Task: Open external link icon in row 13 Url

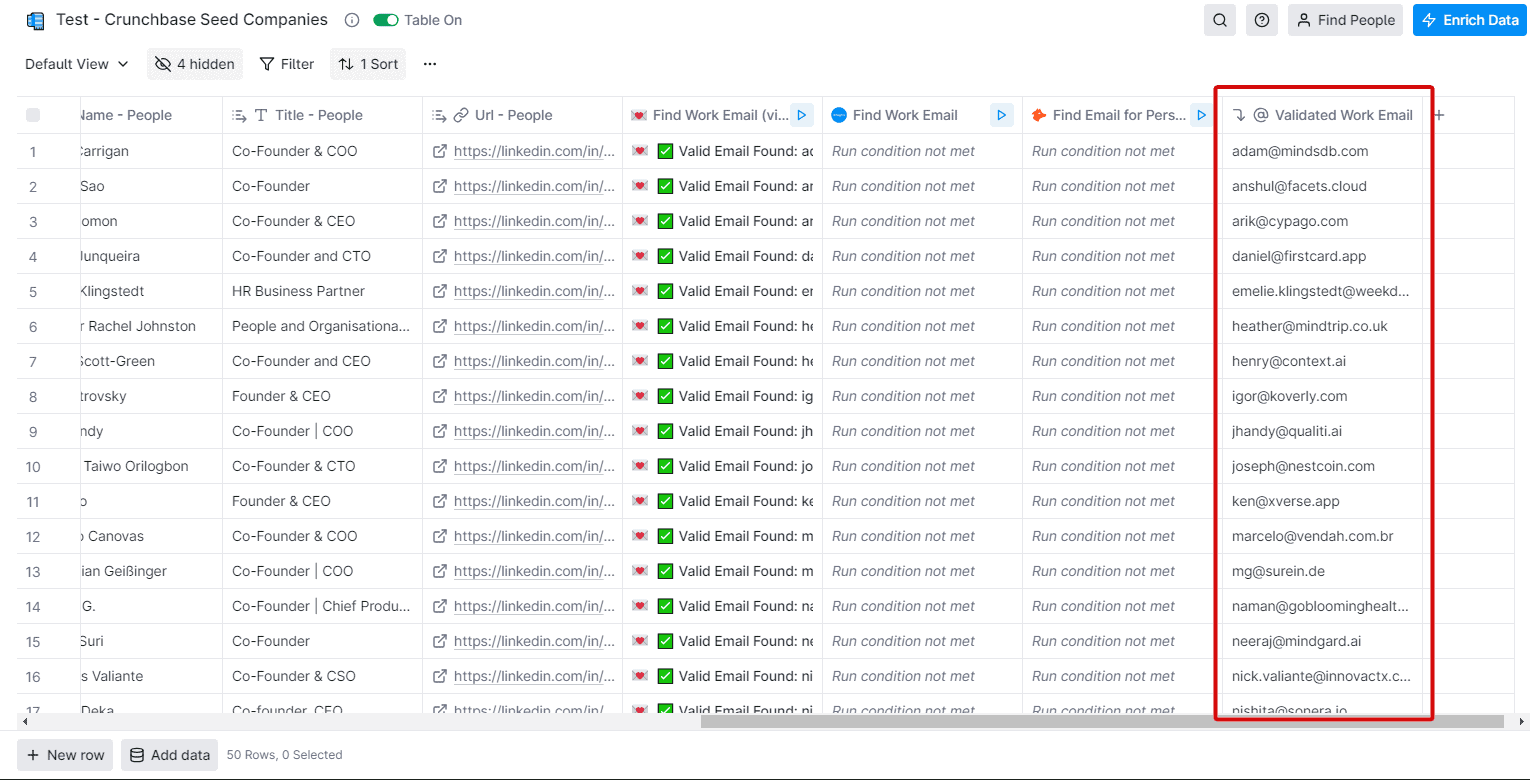Action: click(439, 571)
